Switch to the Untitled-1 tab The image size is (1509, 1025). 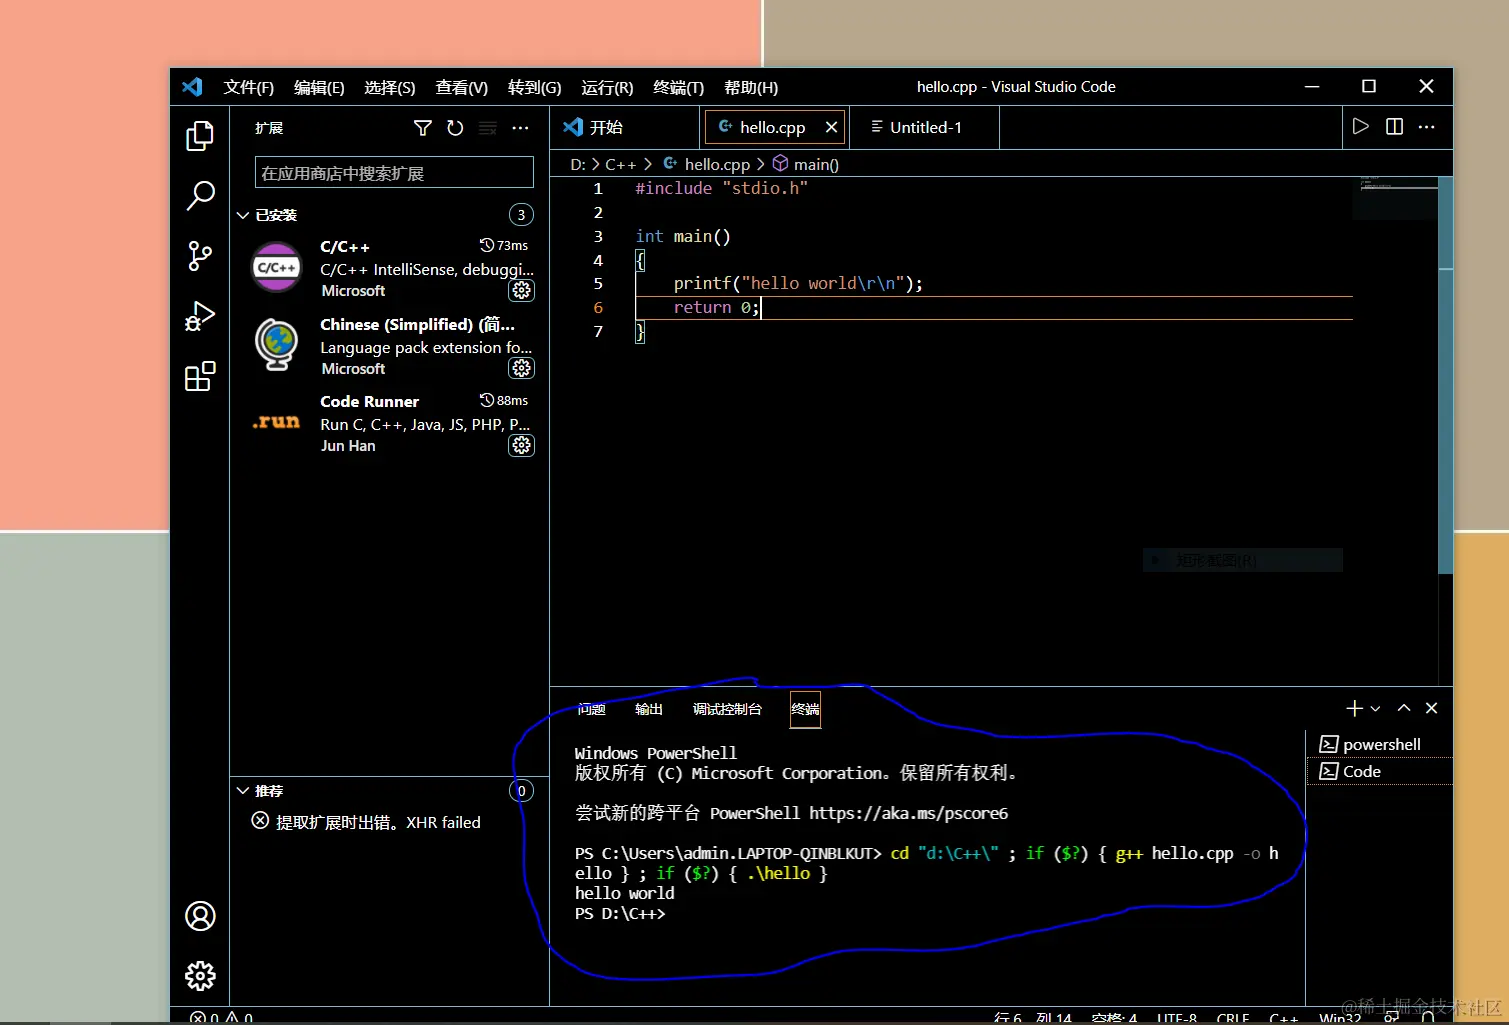(x=925, y=127)
